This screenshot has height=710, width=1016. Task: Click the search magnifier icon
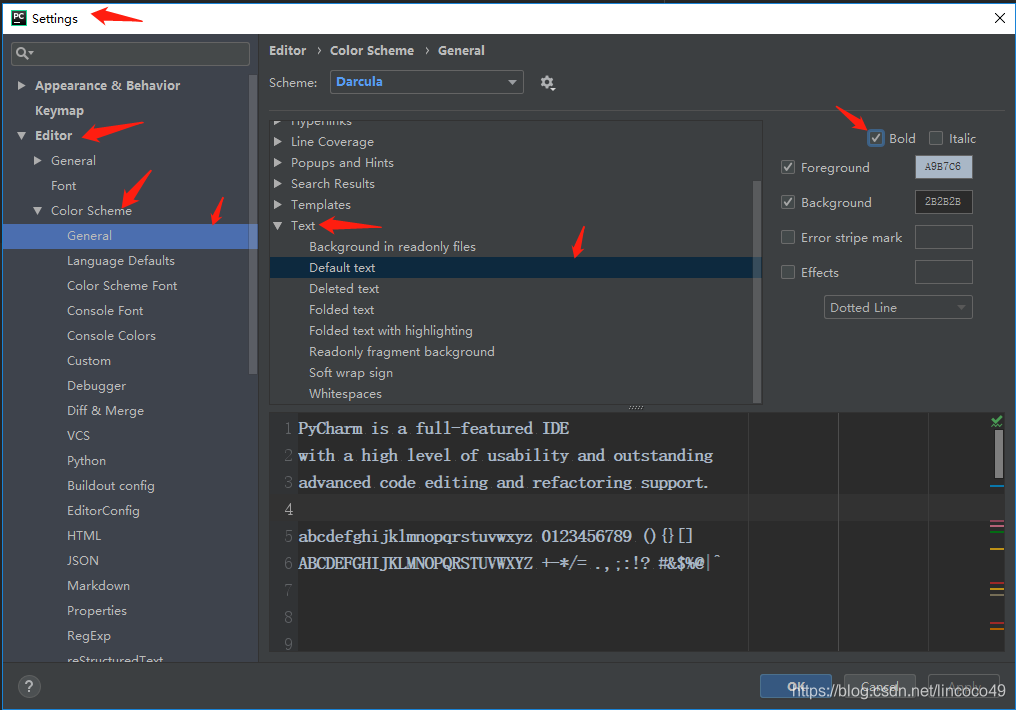(x=24, y=54)
